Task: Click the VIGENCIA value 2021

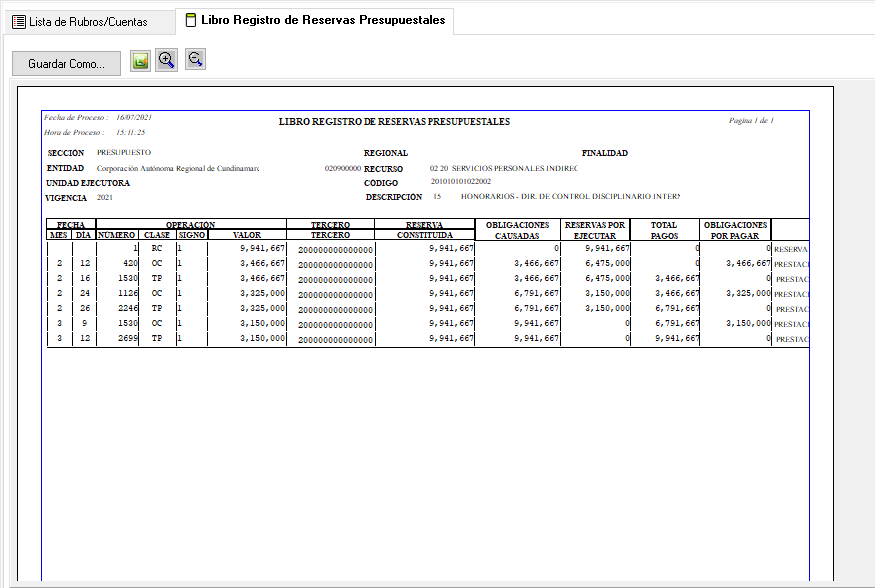Action: 105,198
